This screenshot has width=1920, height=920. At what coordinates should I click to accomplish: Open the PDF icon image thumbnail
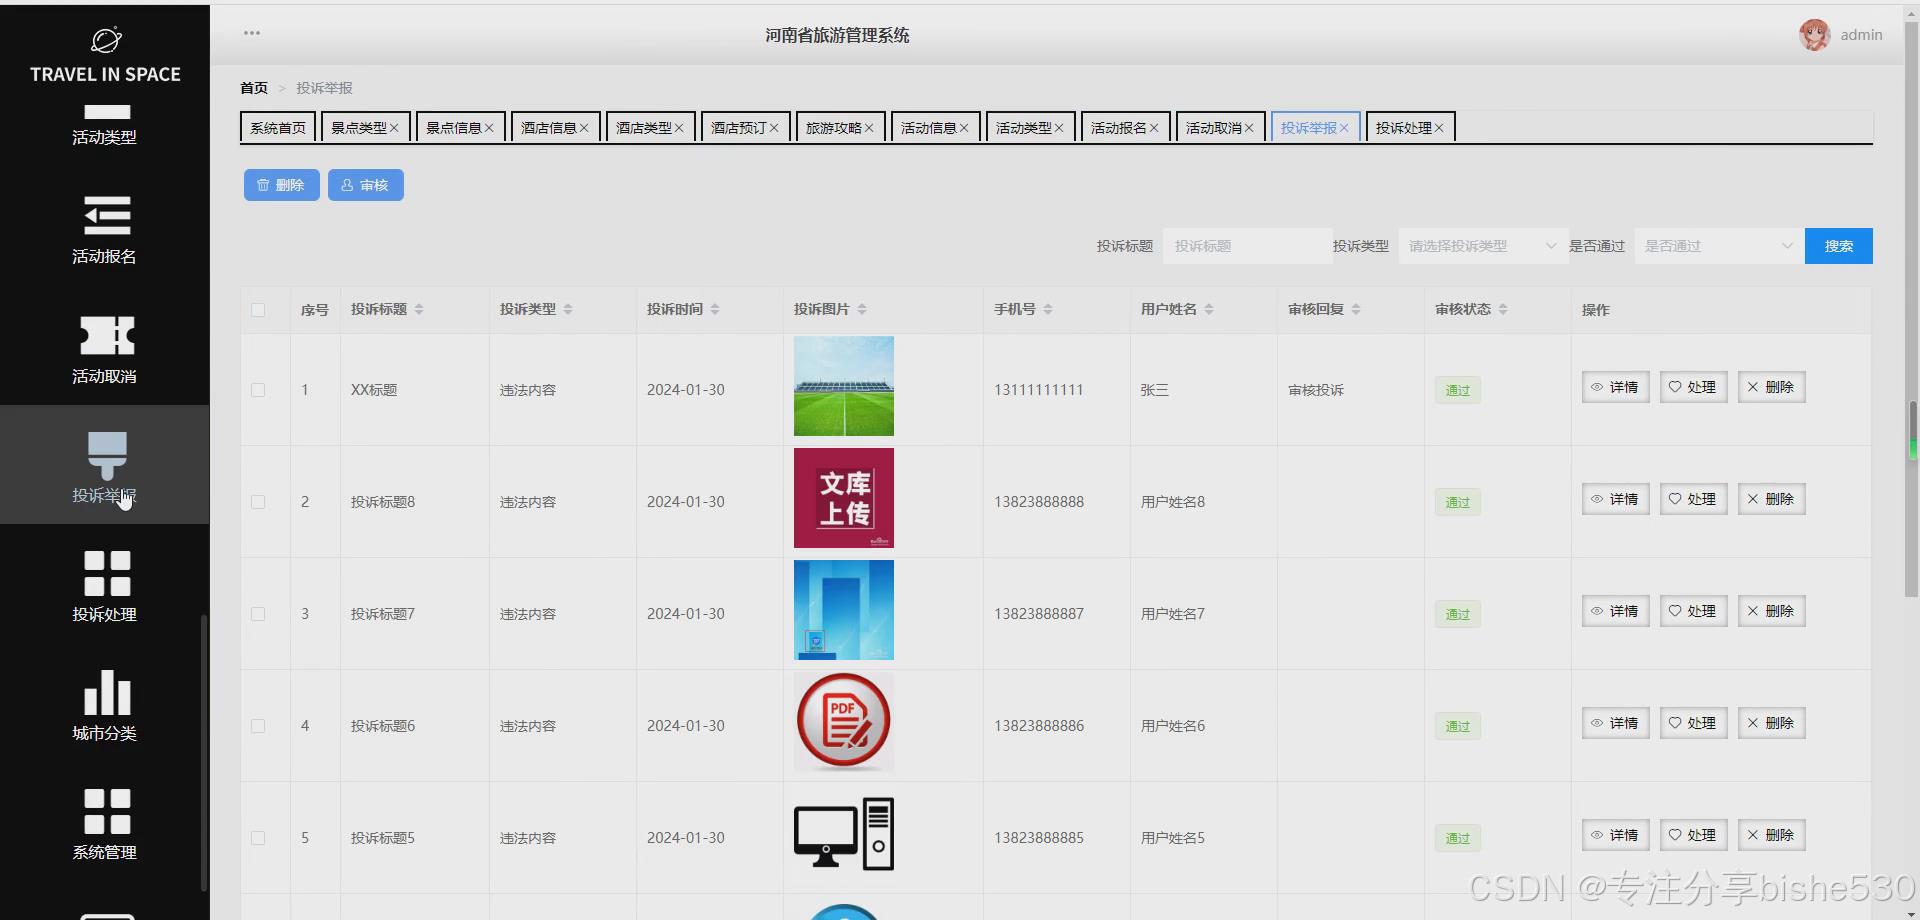point(844,722)
